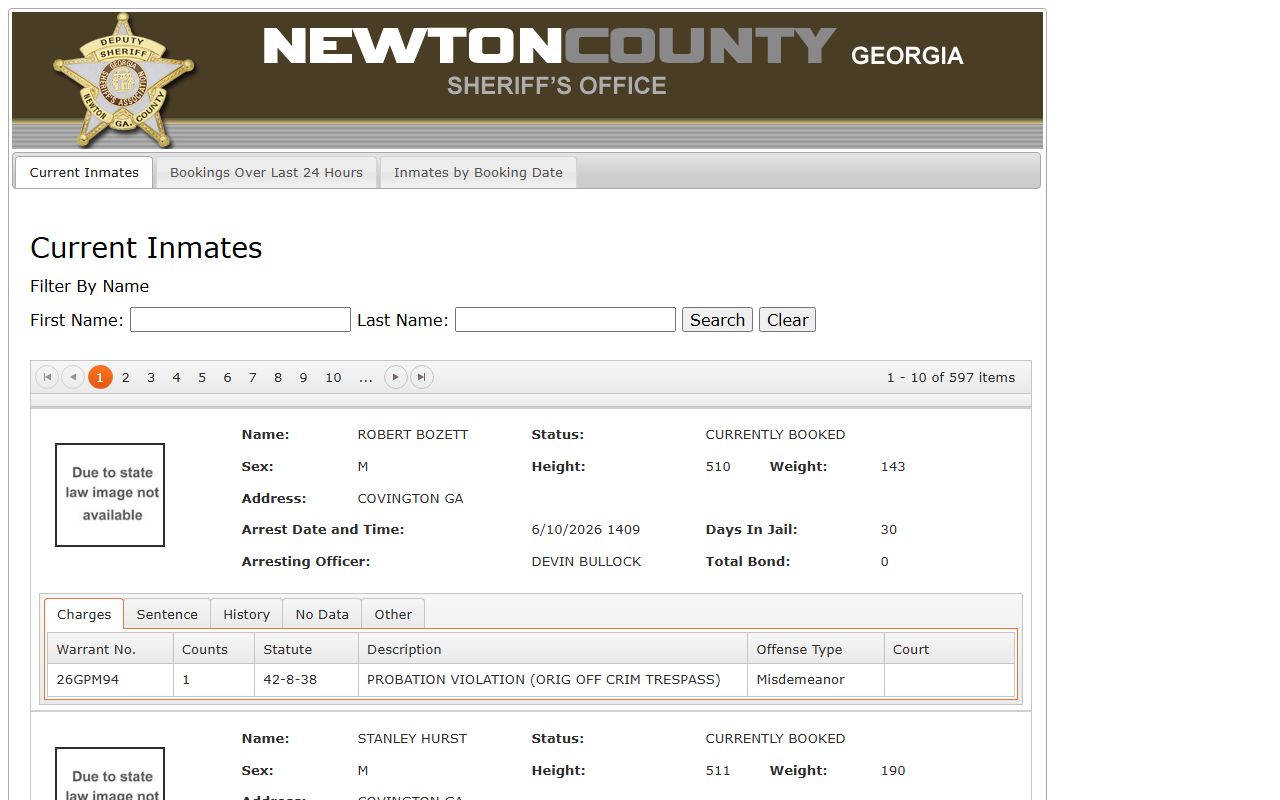Jump to the last page arrow

click(x=422, y=377)
